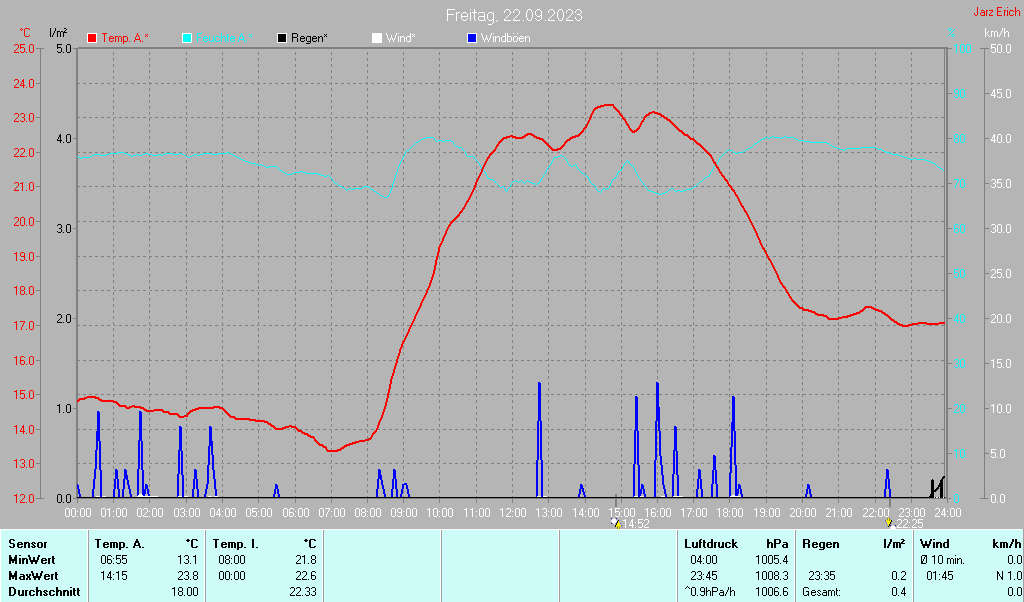This screenshot has height=602, width=1024.
Task: Select the 'Temp. A.*' legend label
Action: pos(125,39)
